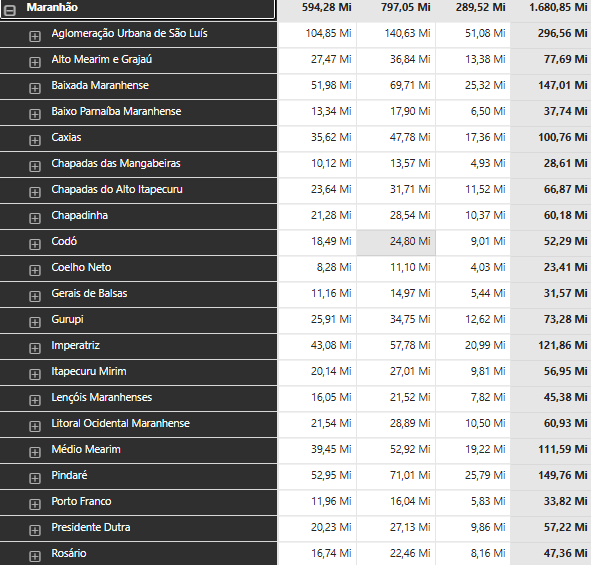Click the 296,56 Mi total cell

(x=562, y=33)
